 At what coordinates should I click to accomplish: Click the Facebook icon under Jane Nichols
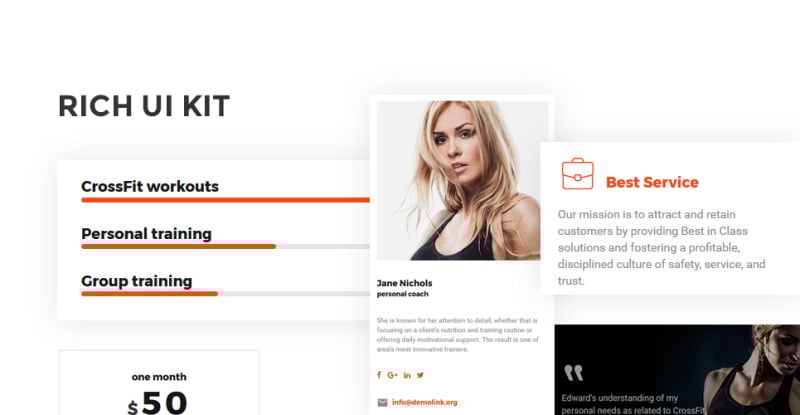379,375
